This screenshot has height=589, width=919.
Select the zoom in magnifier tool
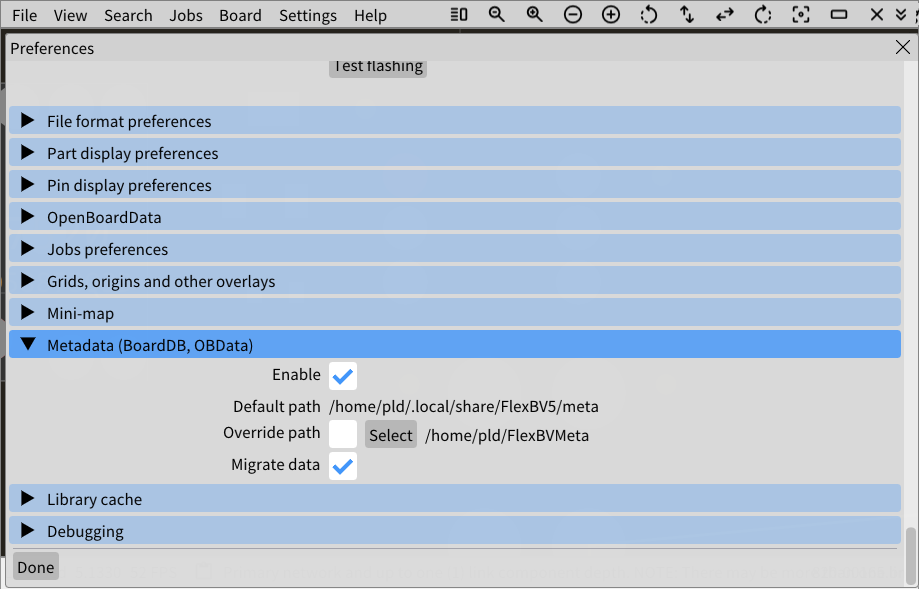[534, 15]
